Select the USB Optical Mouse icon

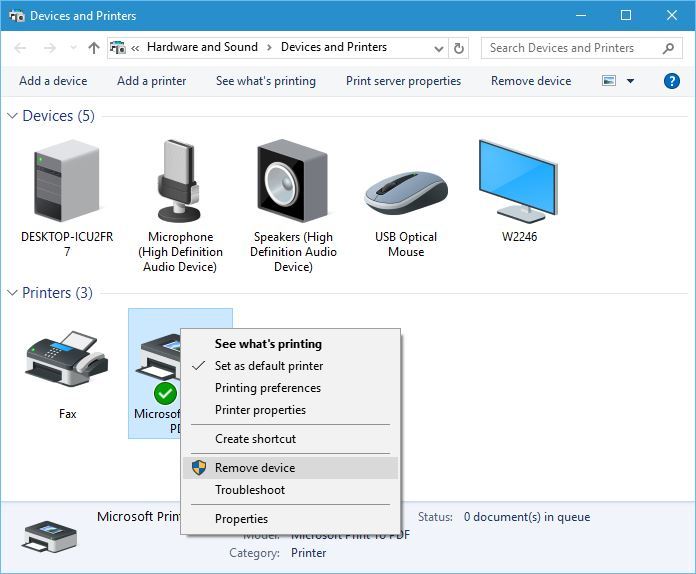(406, 193)
